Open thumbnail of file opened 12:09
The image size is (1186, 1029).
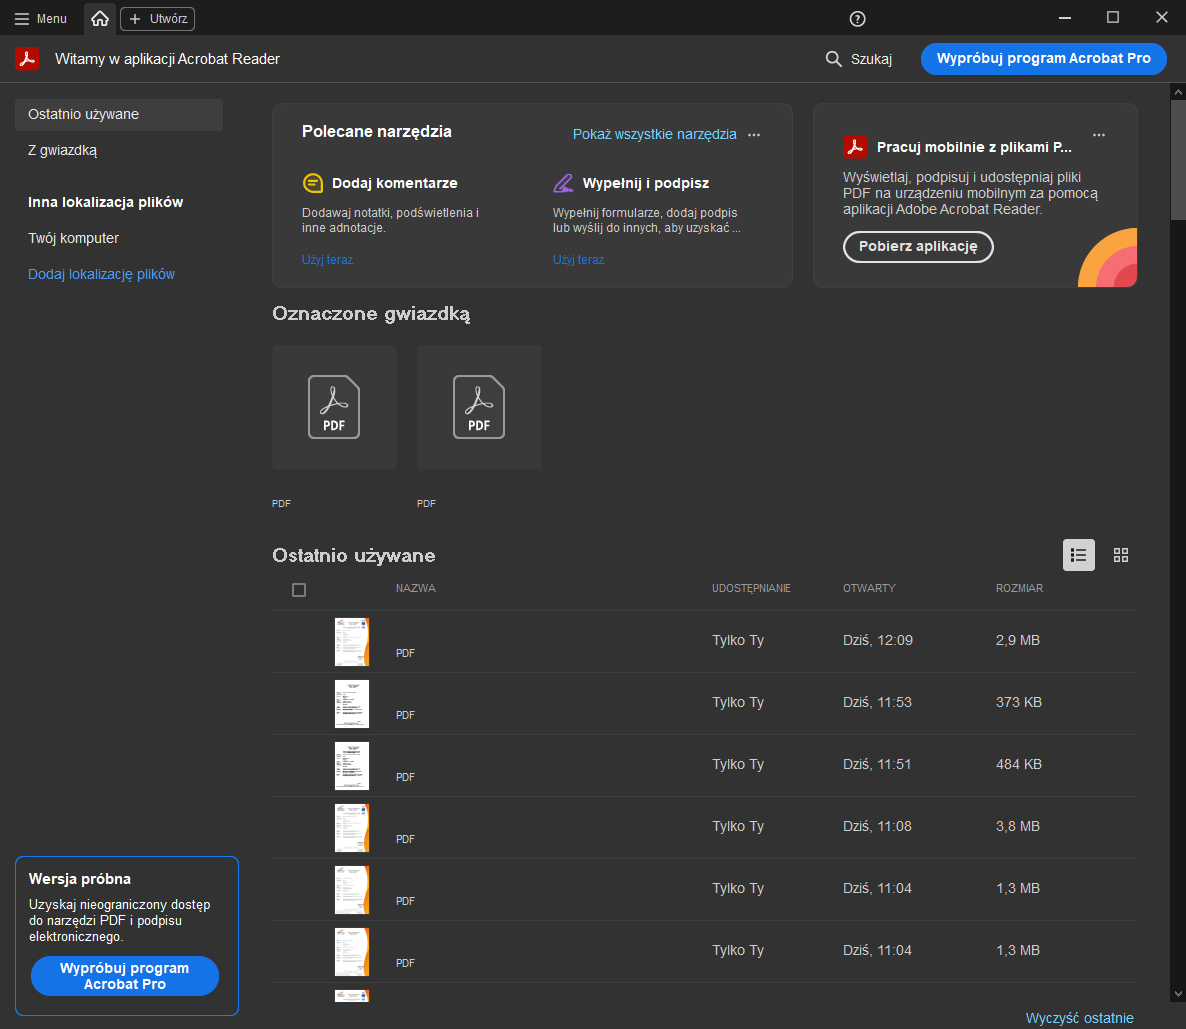click(352, 642)
